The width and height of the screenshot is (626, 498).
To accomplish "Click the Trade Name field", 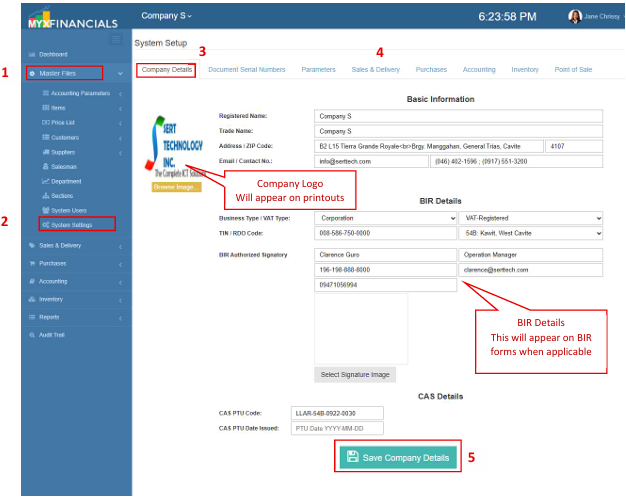I will 458,131.
